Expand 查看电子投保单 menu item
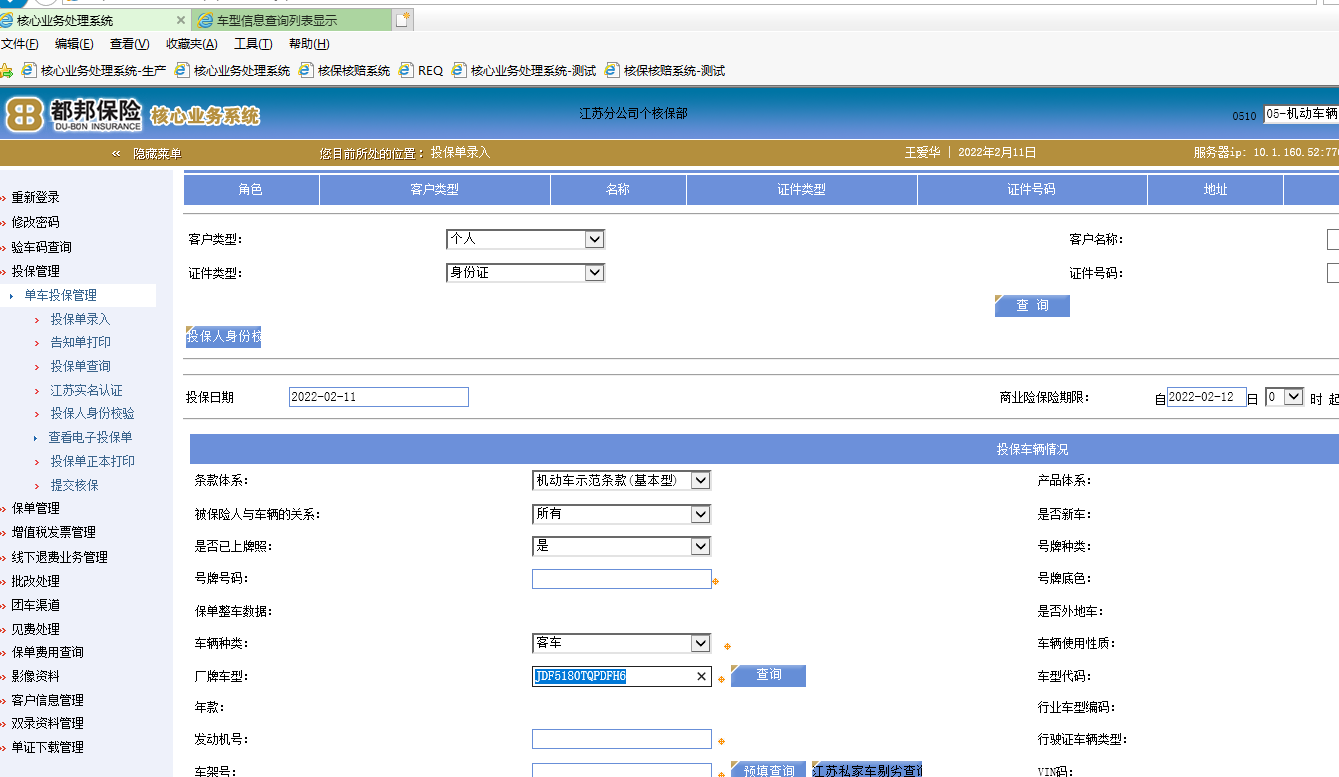 (x=90, y=437)
